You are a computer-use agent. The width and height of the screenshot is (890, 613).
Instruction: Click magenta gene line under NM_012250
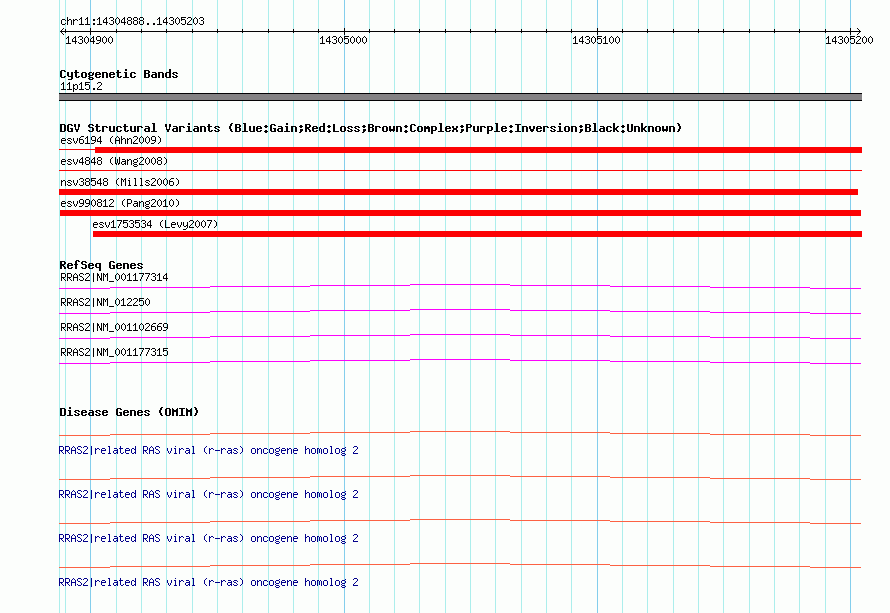(460, 311)
